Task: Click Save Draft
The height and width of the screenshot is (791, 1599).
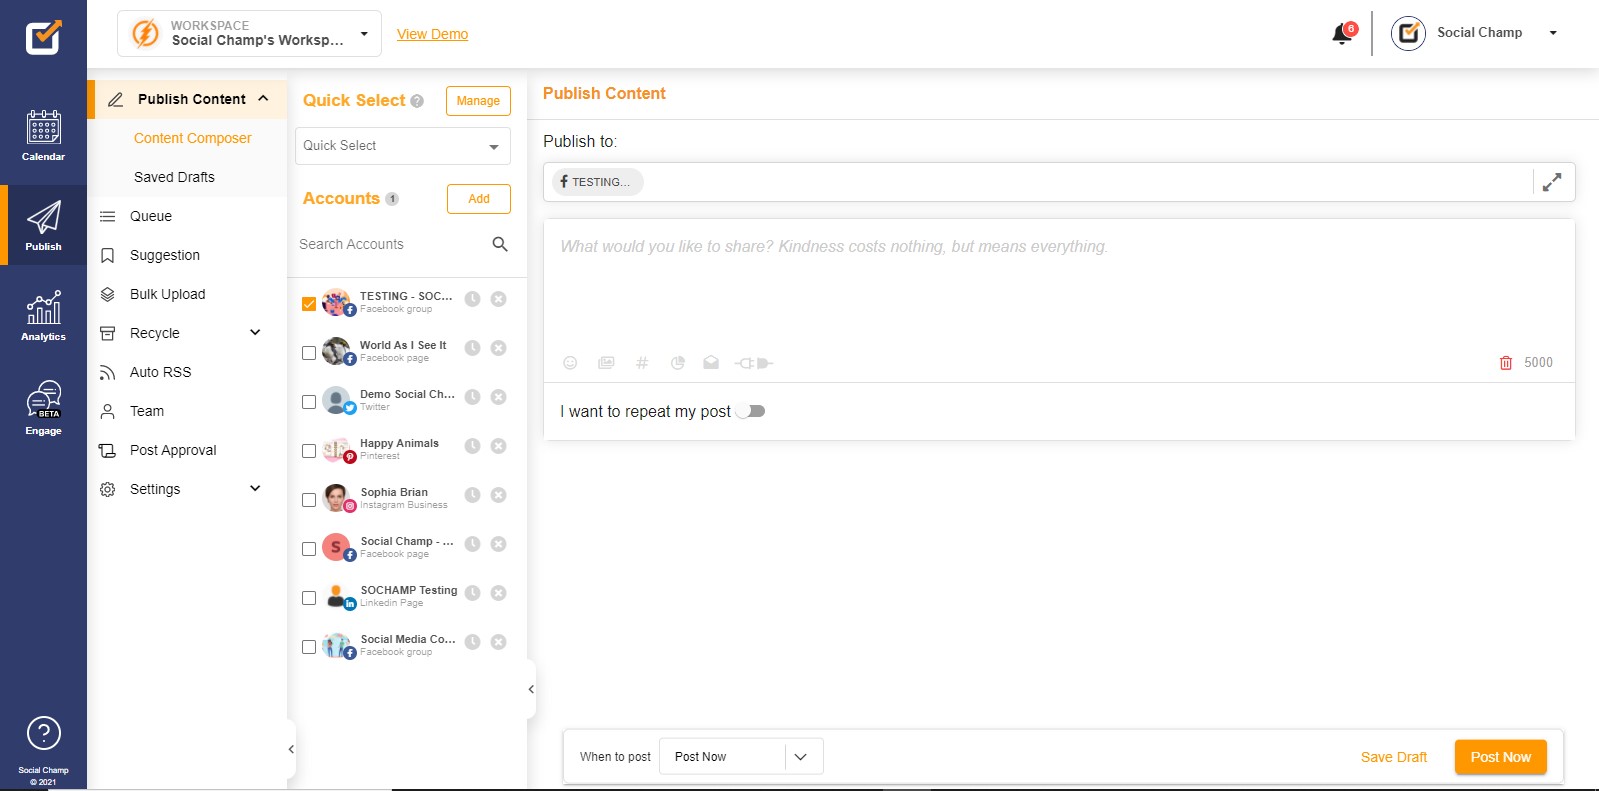Action: (x=1393, y=757)
